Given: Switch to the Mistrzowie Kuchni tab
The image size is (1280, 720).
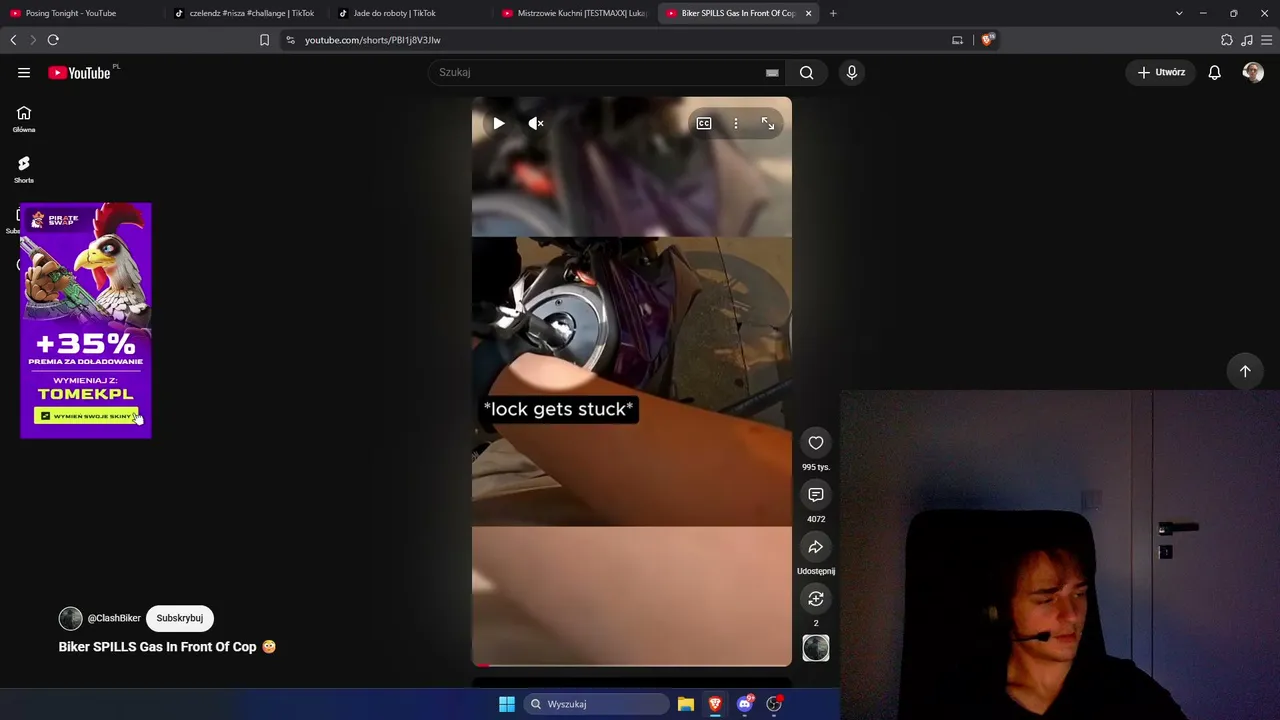Looking at the screenshot, I should point(574,13).
